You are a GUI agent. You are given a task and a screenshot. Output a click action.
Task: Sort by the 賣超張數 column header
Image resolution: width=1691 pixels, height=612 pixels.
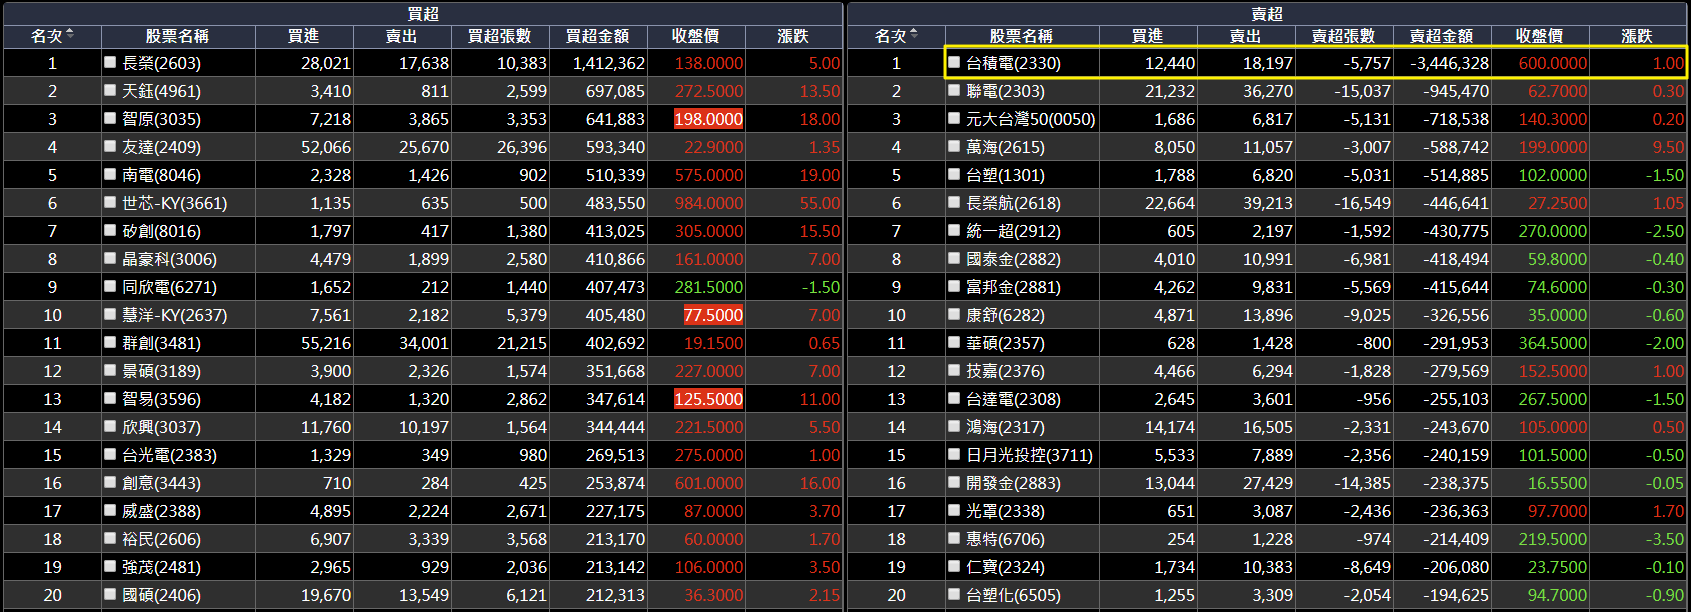(x=1344, y=36)
